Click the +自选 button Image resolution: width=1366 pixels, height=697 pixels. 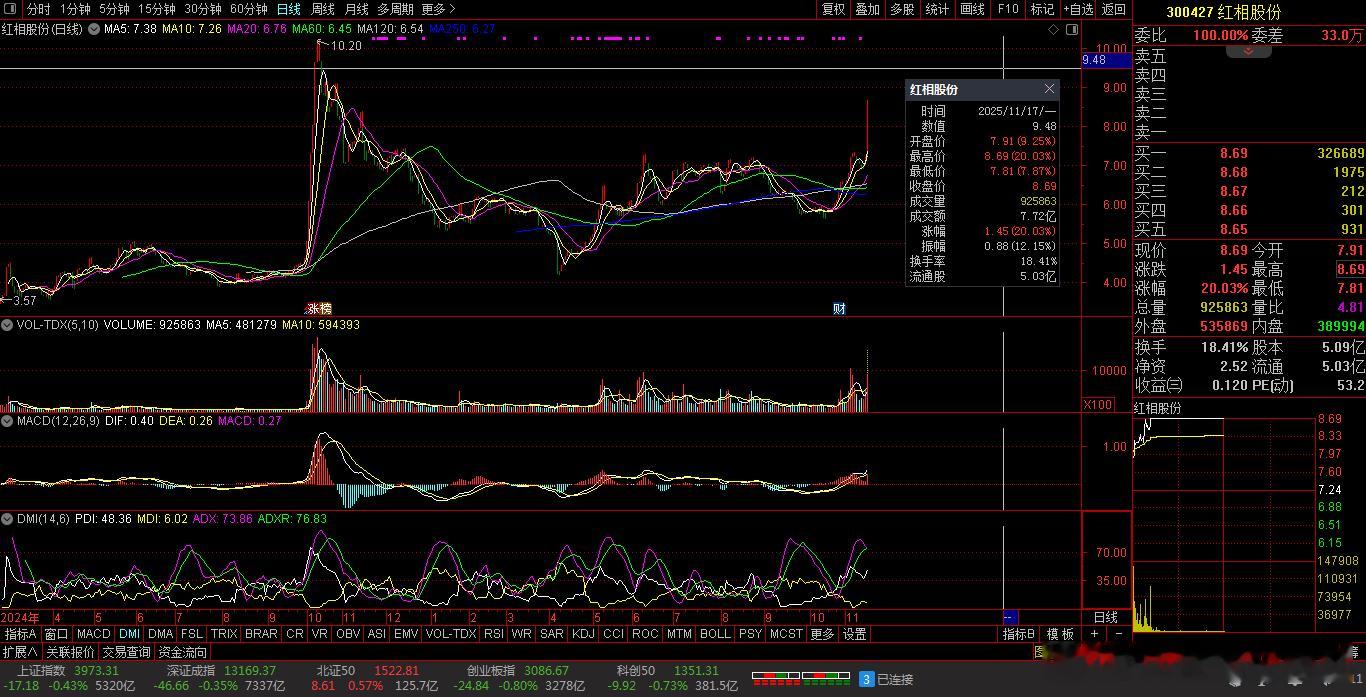click(x=1079, y=9)
